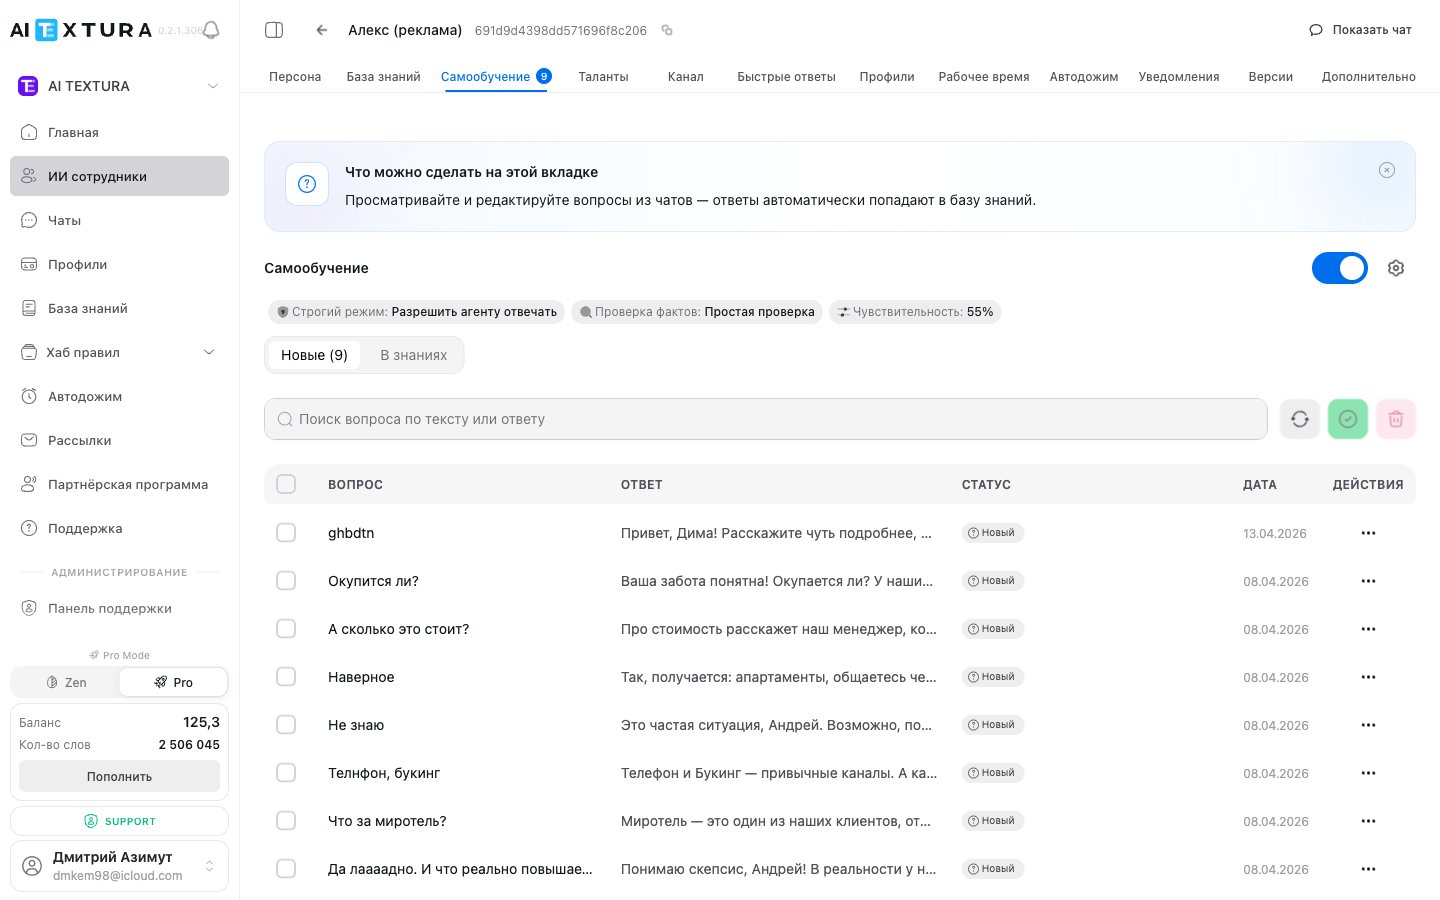Open Главная in the sidebar
1440x900 pixels.
119,132
